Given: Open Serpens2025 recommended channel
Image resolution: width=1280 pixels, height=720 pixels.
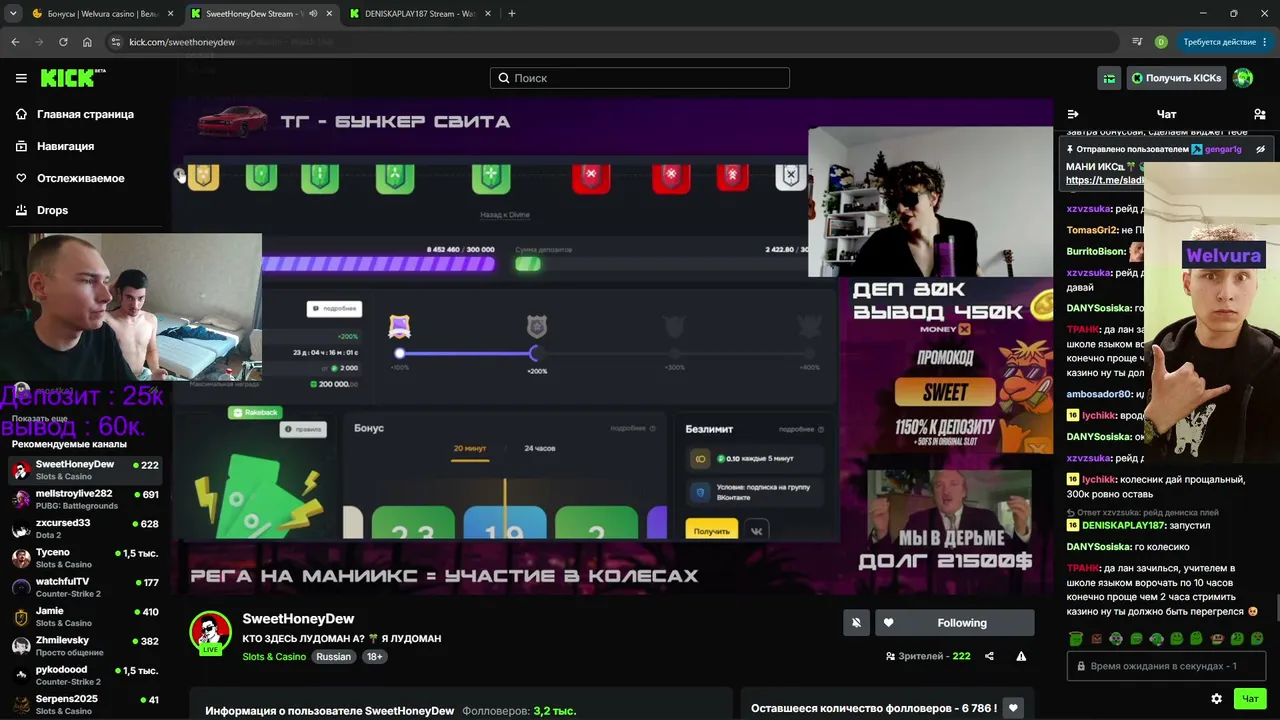Looking at the screenshot, I should 86,704.
